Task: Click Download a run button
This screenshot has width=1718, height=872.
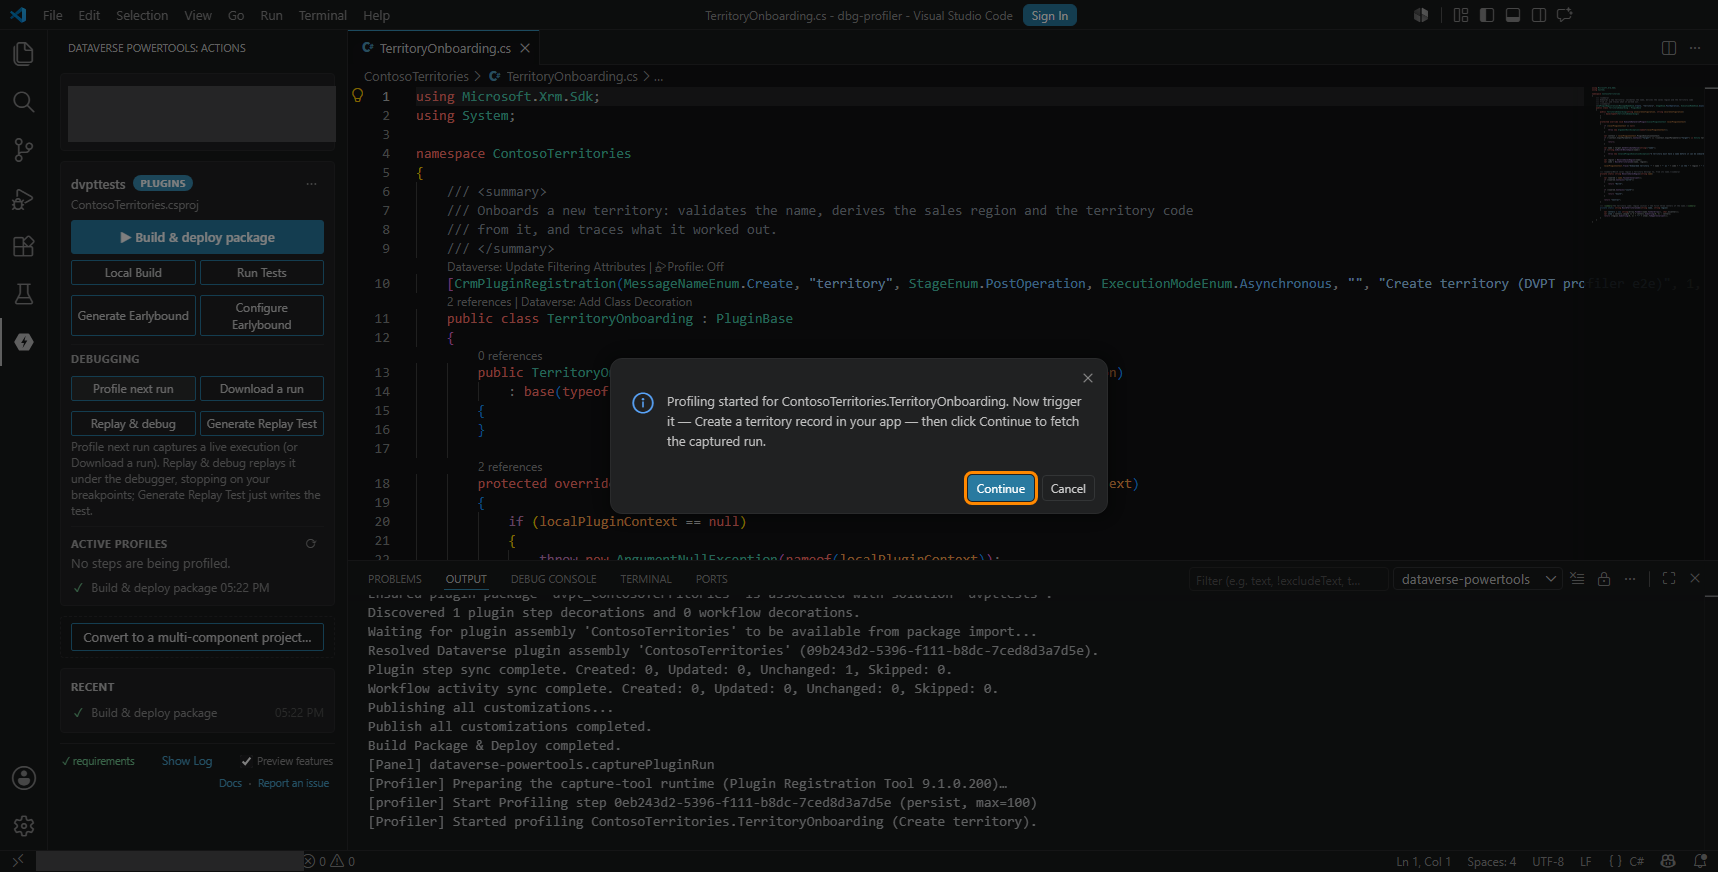Action: coord(262,389)
